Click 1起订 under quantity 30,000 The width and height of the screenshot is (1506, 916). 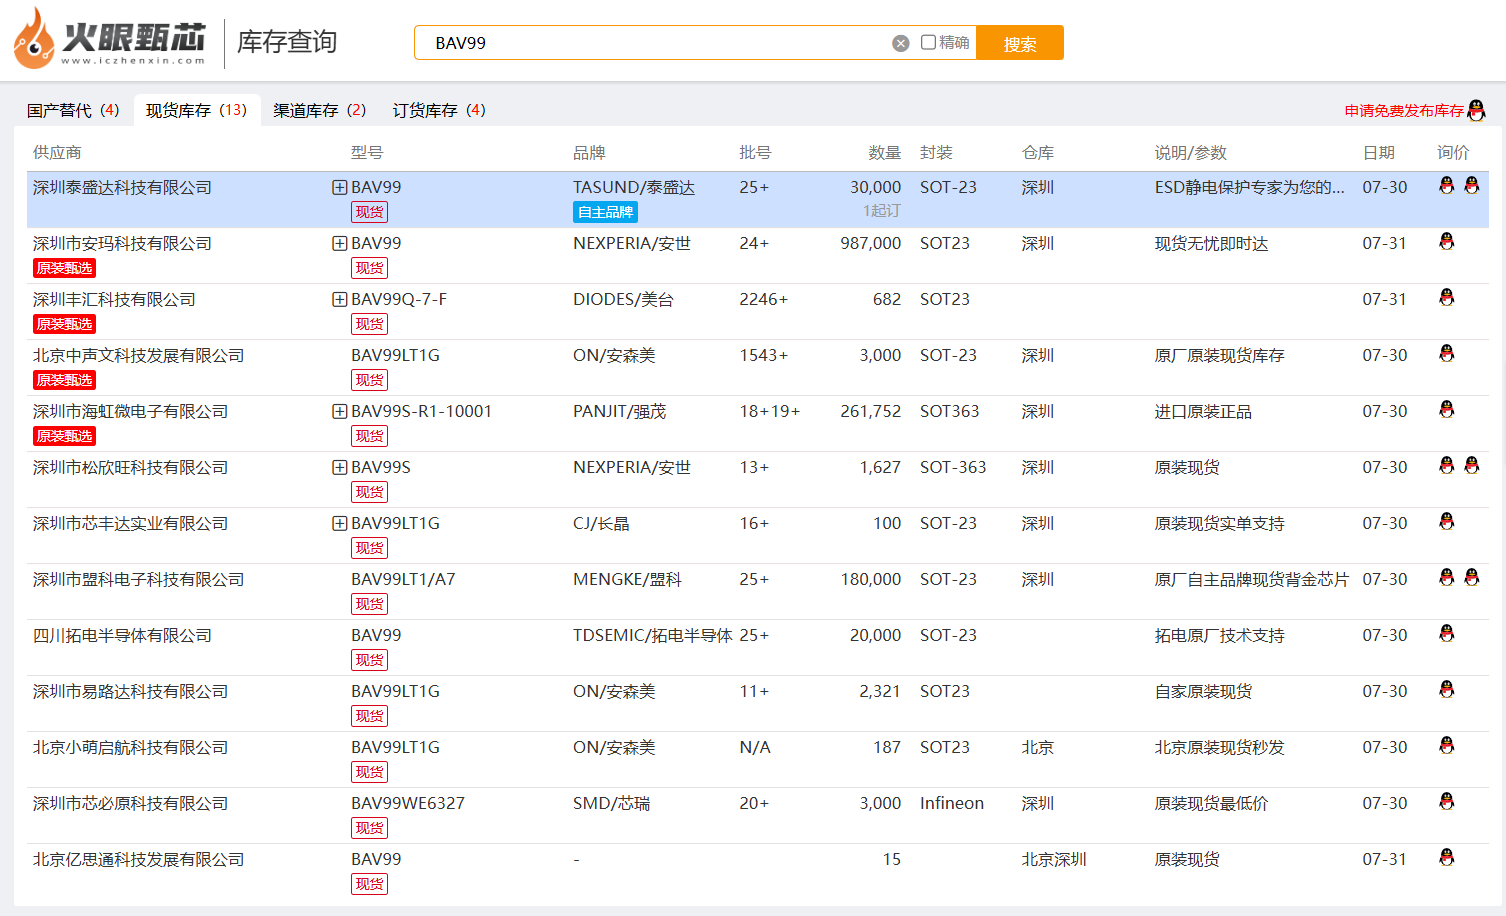point(882,211)
